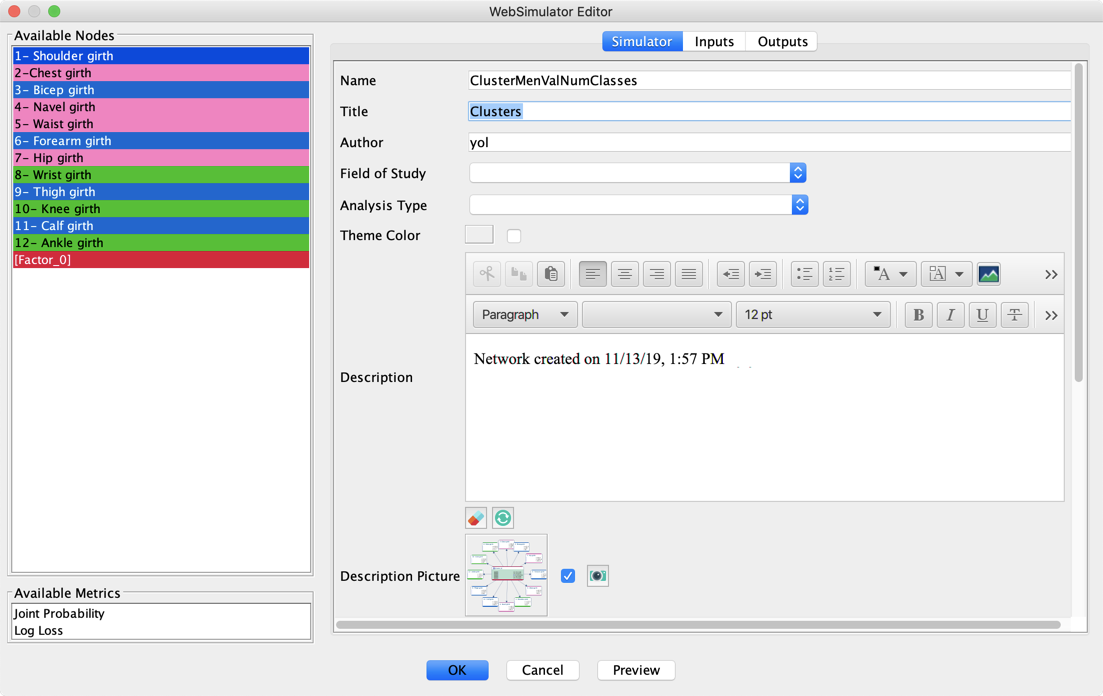Click the eraser icon below the description
Image resolution: width=1103 pixels, height=696 pixels.
pos(476,518)
